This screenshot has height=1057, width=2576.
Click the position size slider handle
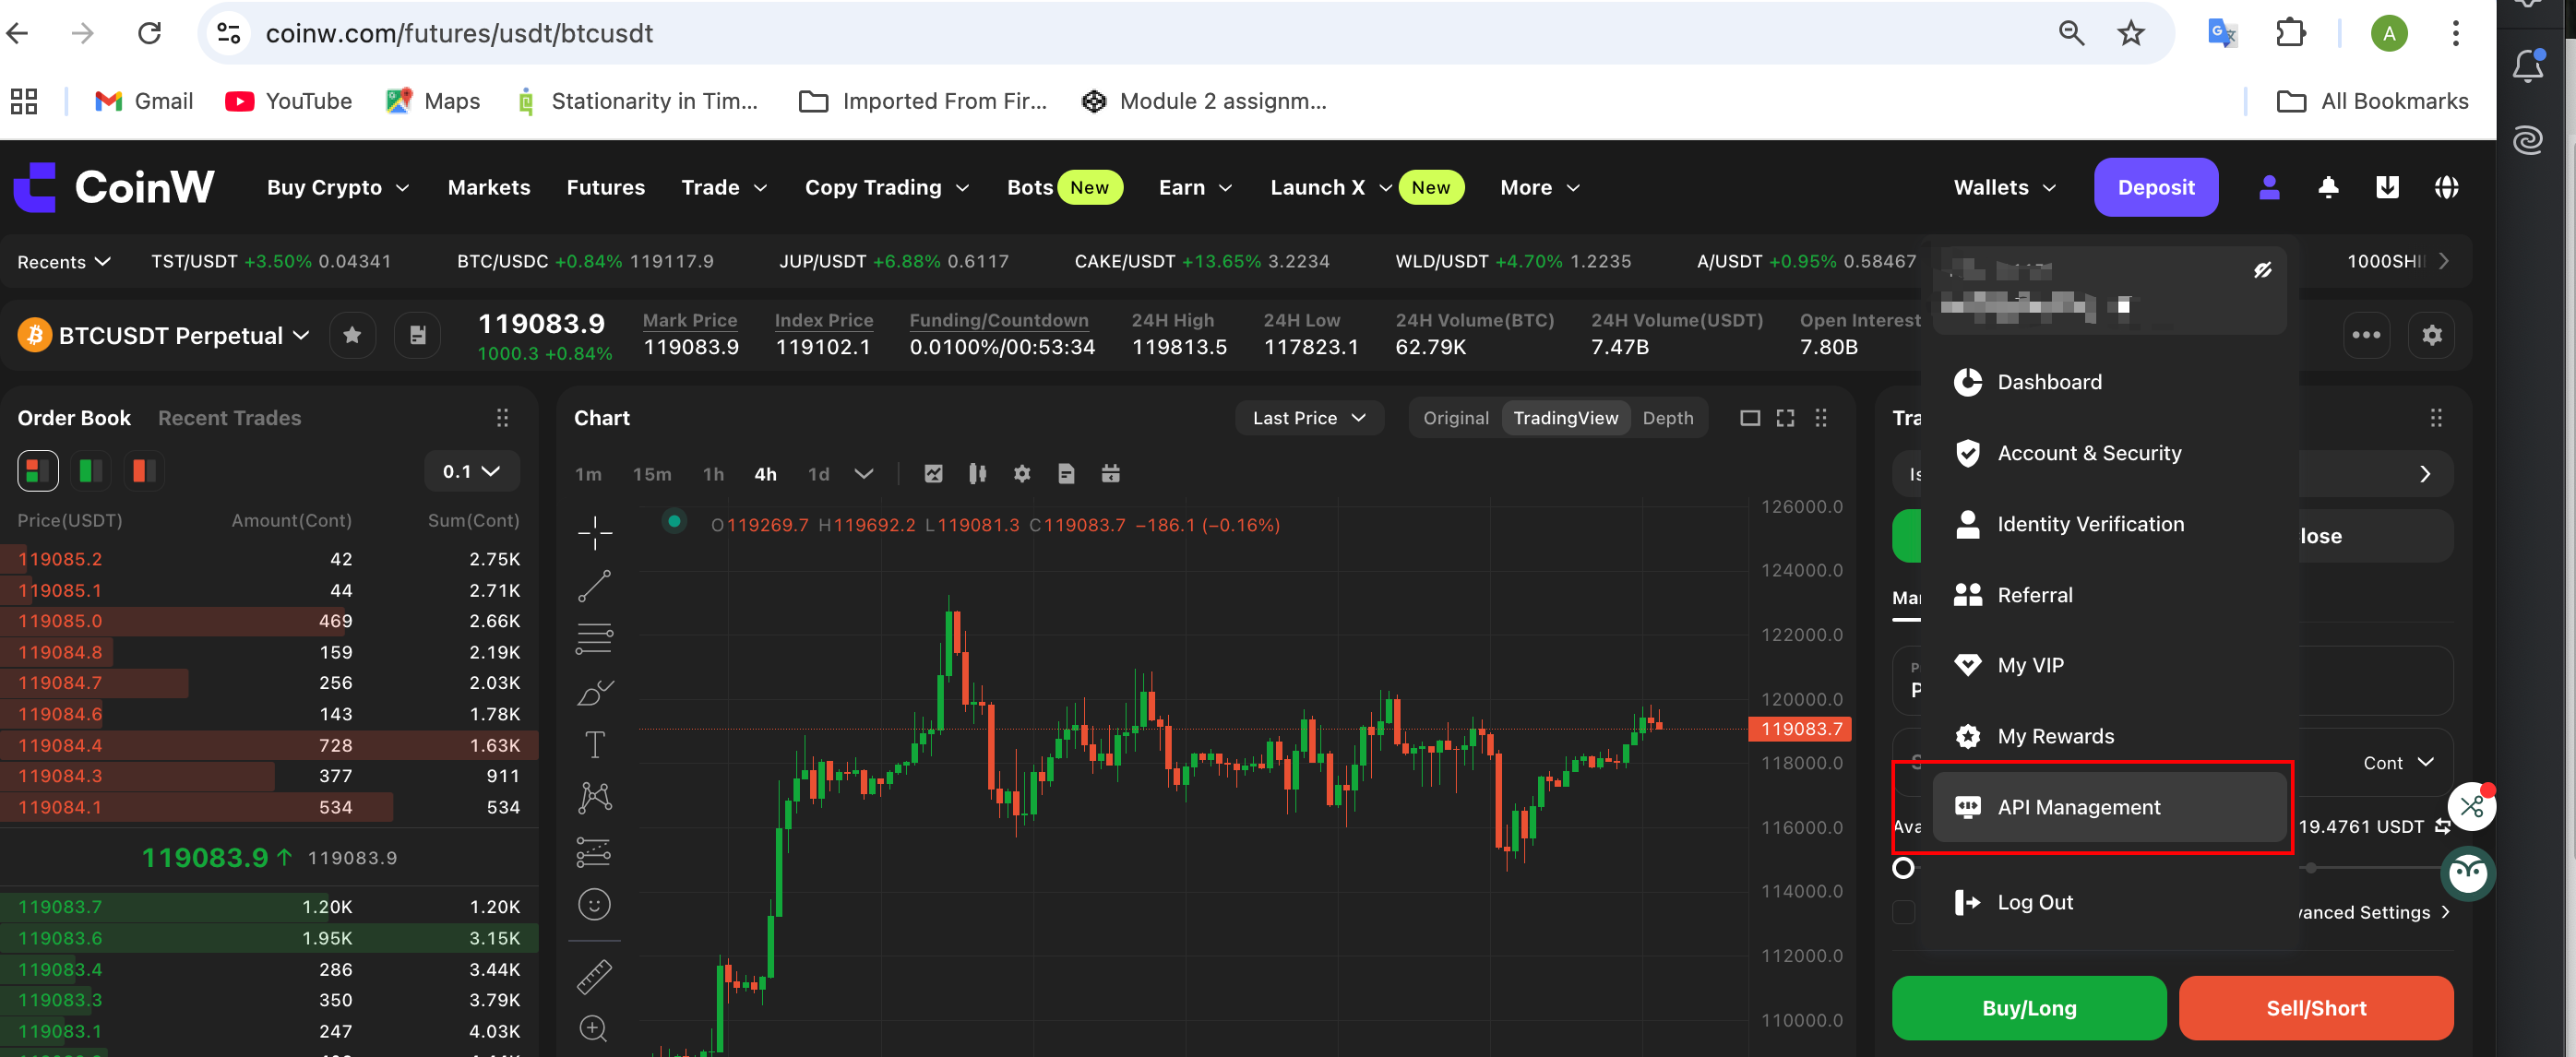coord(1903,868)
